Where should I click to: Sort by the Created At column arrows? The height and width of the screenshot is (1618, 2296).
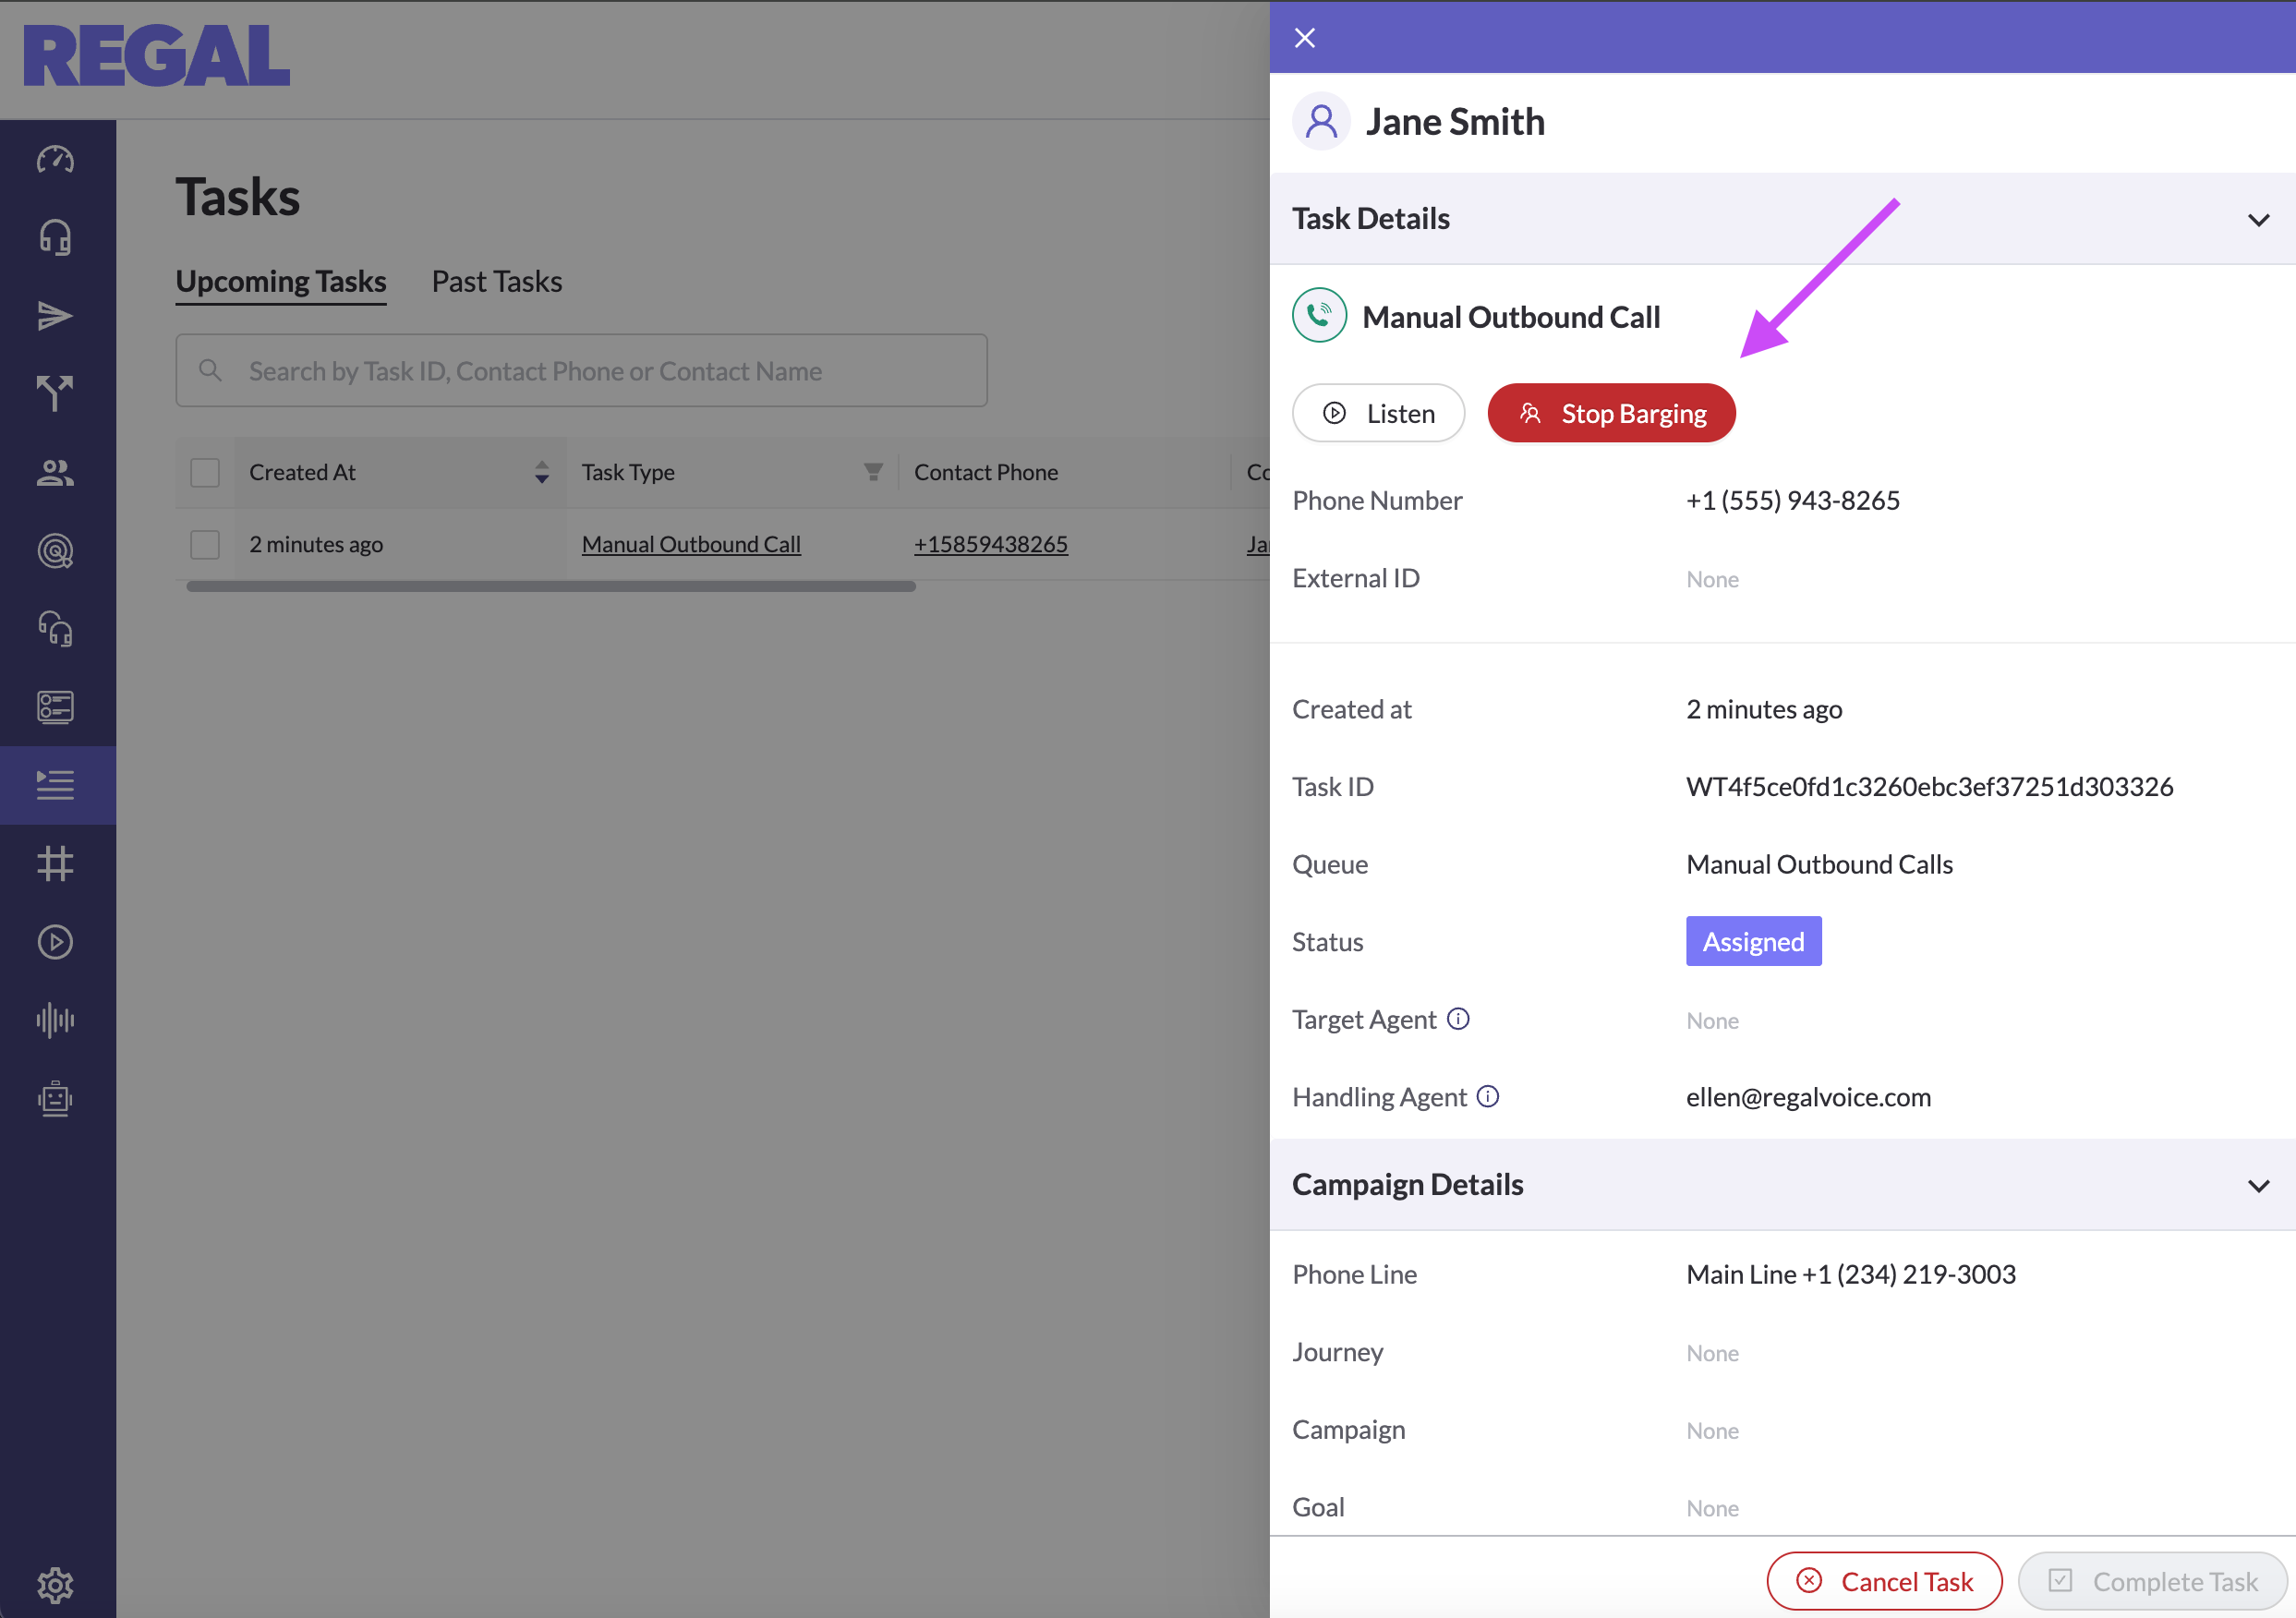coord(541,472)
